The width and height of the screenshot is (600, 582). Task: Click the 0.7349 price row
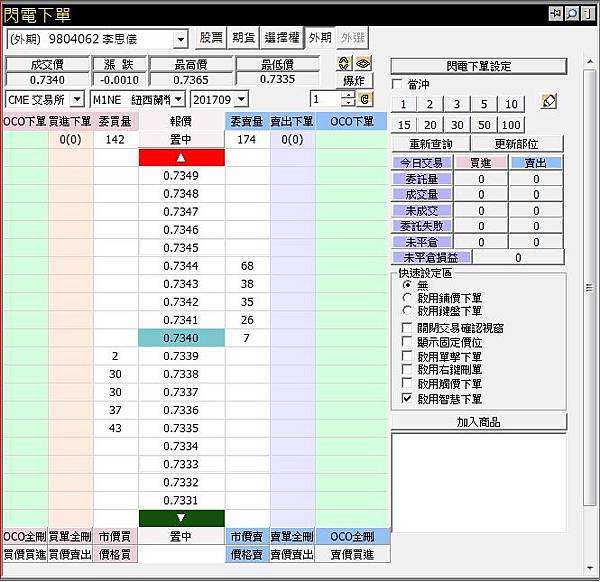click(181, 176)
